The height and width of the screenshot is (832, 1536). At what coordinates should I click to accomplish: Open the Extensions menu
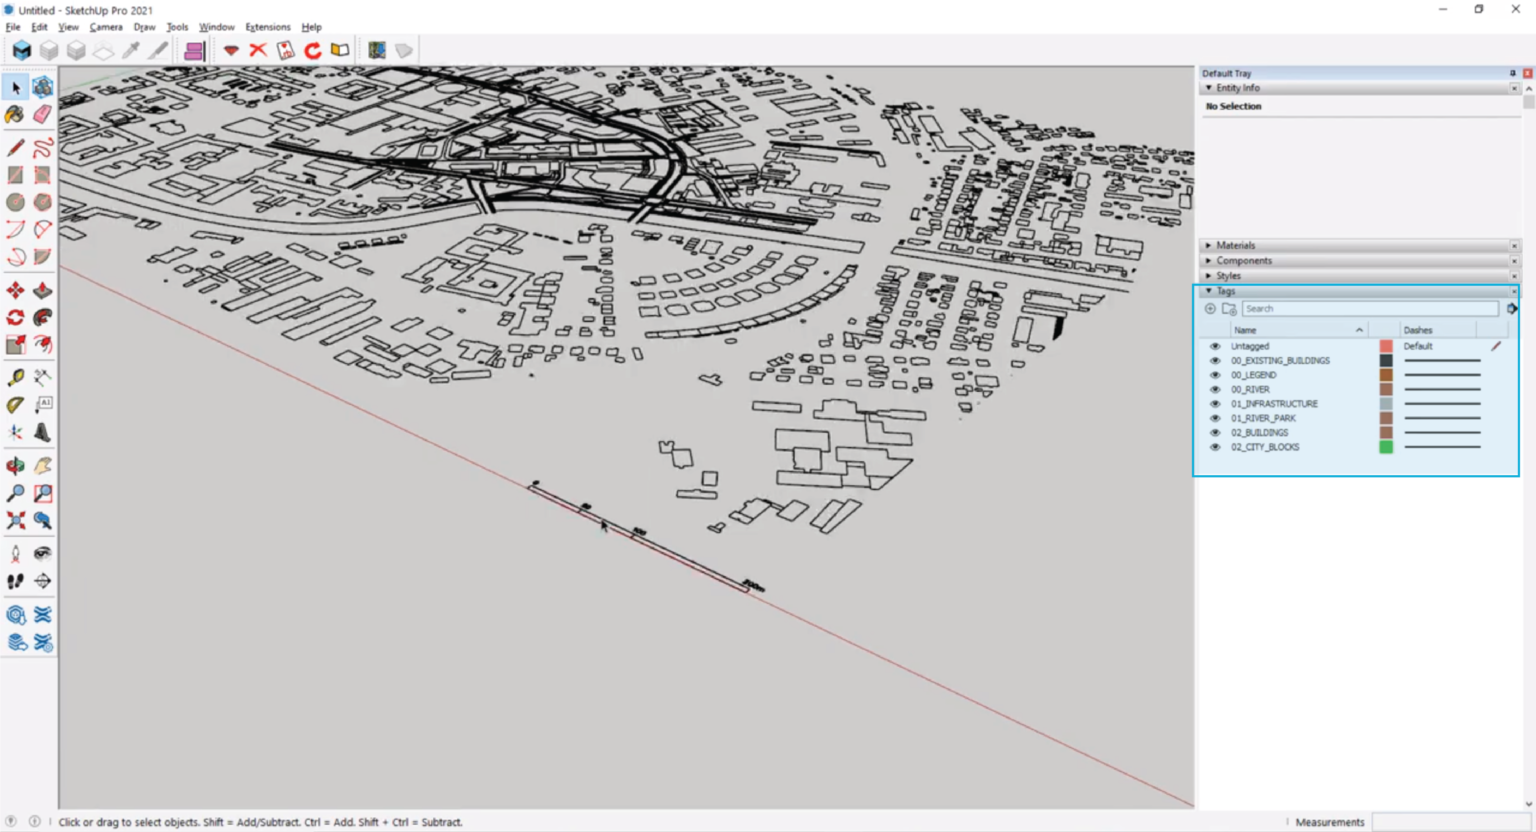click(266, 27)
